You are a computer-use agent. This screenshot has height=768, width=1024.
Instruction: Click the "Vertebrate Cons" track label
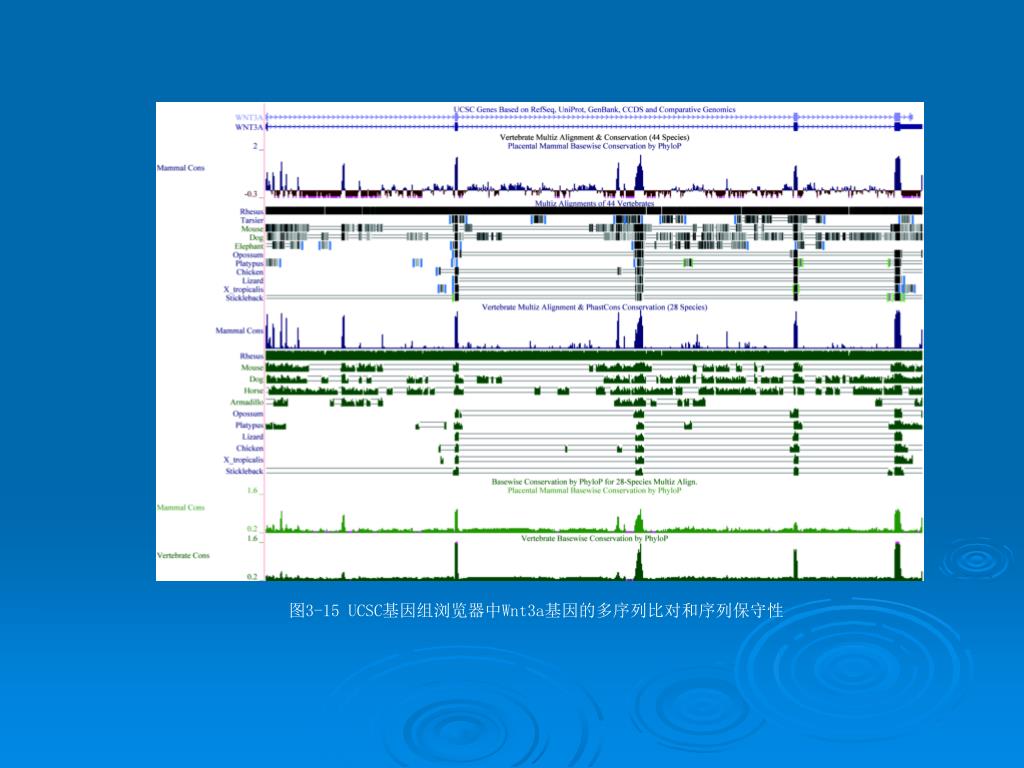[183, 556]
